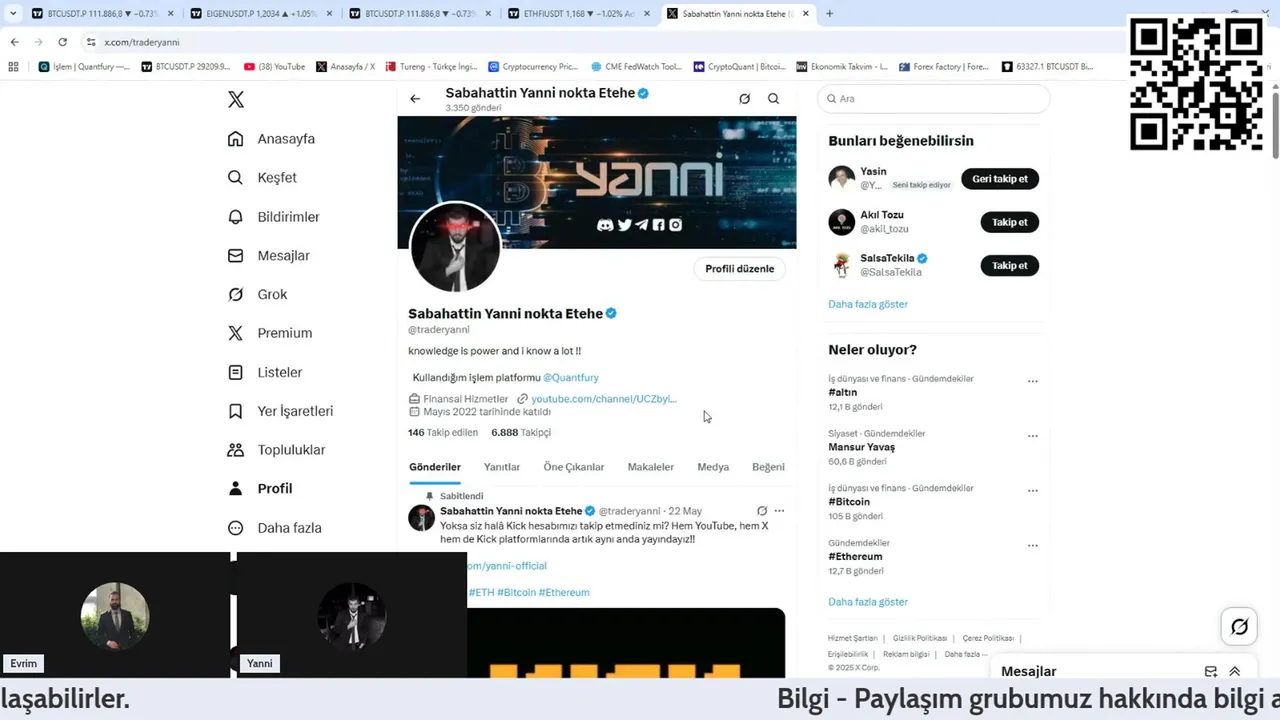Click the X logo in sidebar
This screenshot has width=1280, height=720.
tap(236, 99)
